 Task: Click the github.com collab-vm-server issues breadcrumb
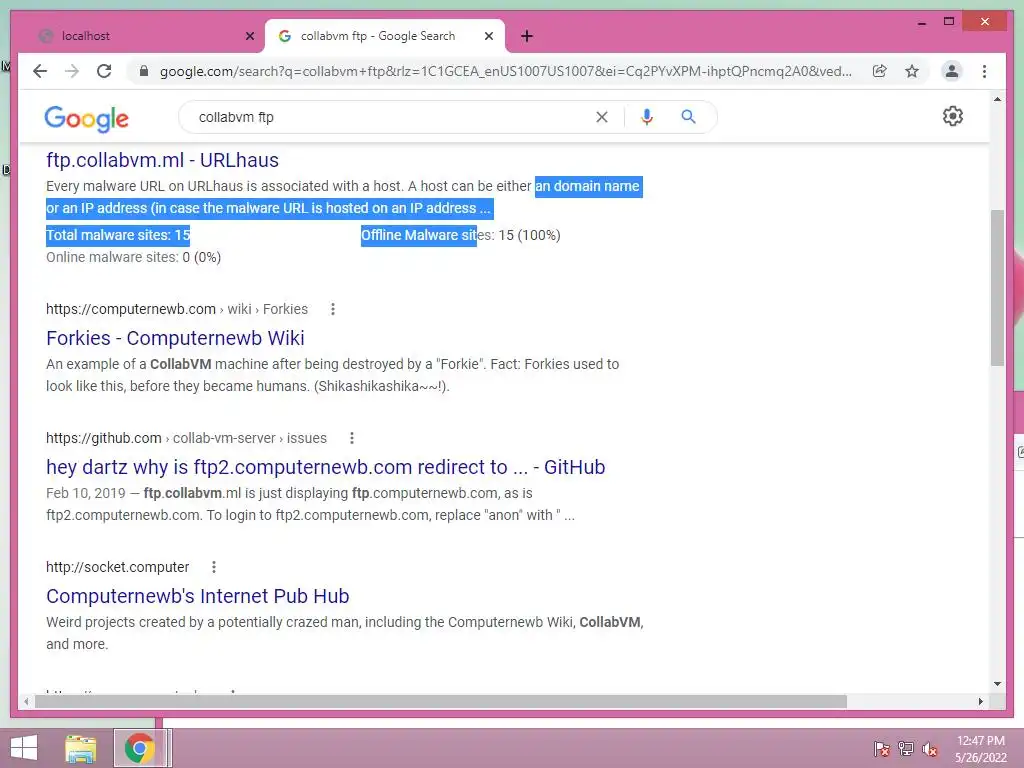click(186, 438)
